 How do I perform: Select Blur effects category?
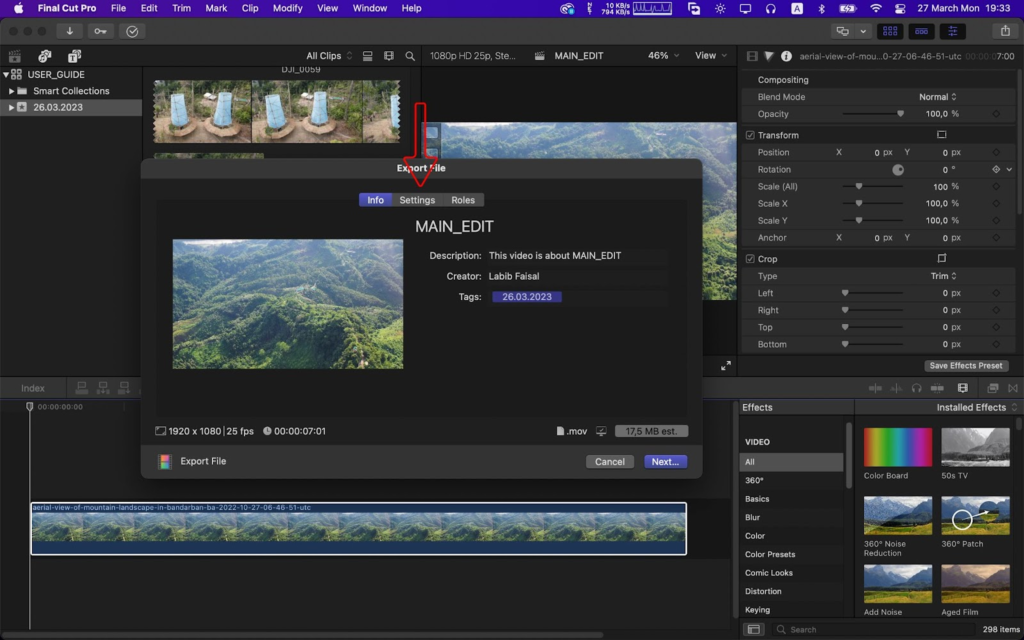[x=752, y=517]
